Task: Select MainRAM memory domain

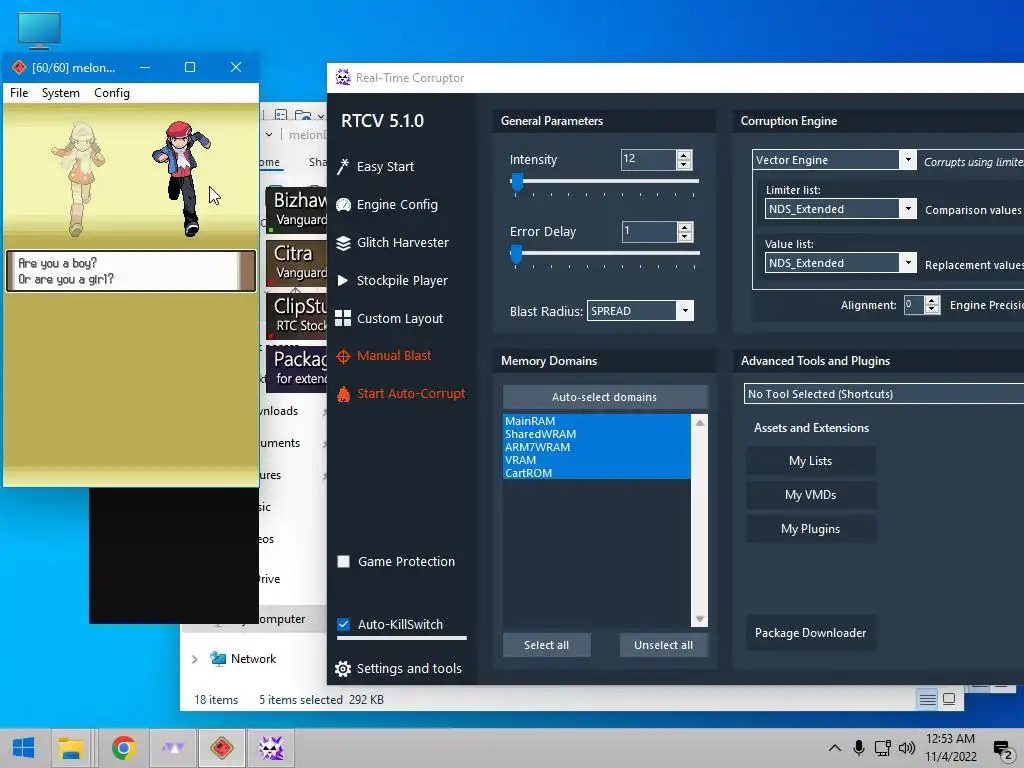Action: point(596,421)
